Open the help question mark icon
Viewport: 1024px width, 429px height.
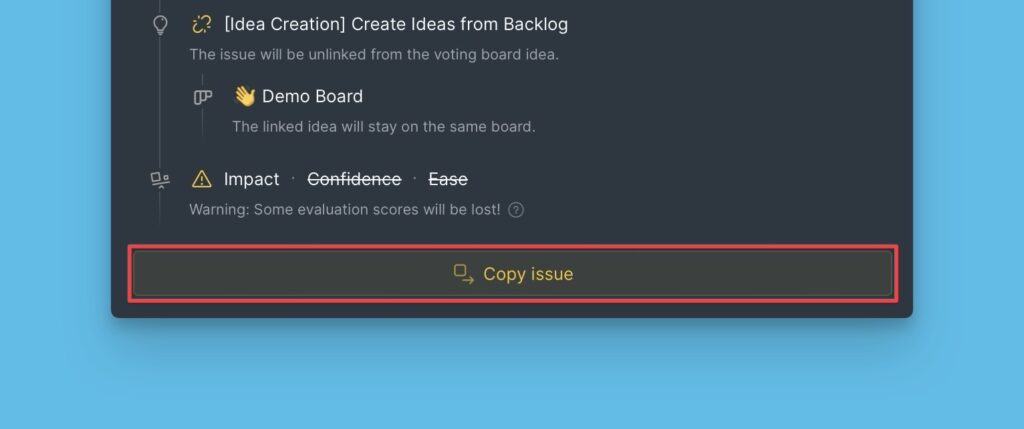click(516, 210)
